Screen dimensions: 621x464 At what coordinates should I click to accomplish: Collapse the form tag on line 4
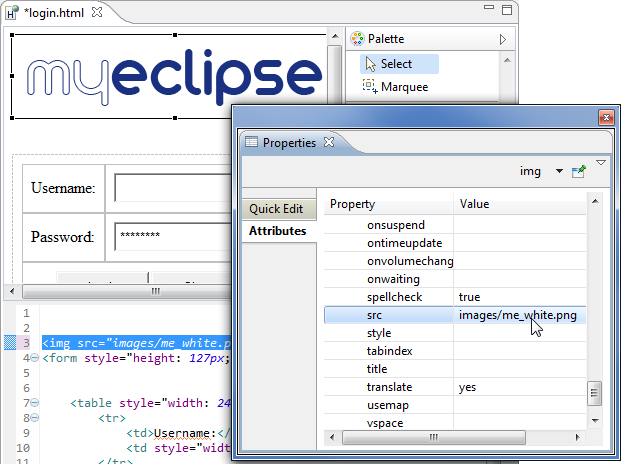click(x=34, y=358)
